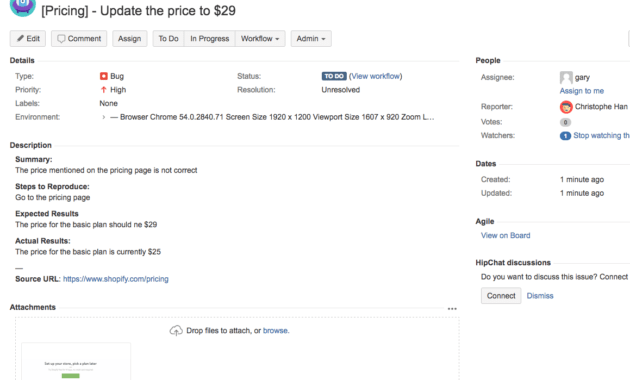Open the Admin dropdown menu

(311, 39)
